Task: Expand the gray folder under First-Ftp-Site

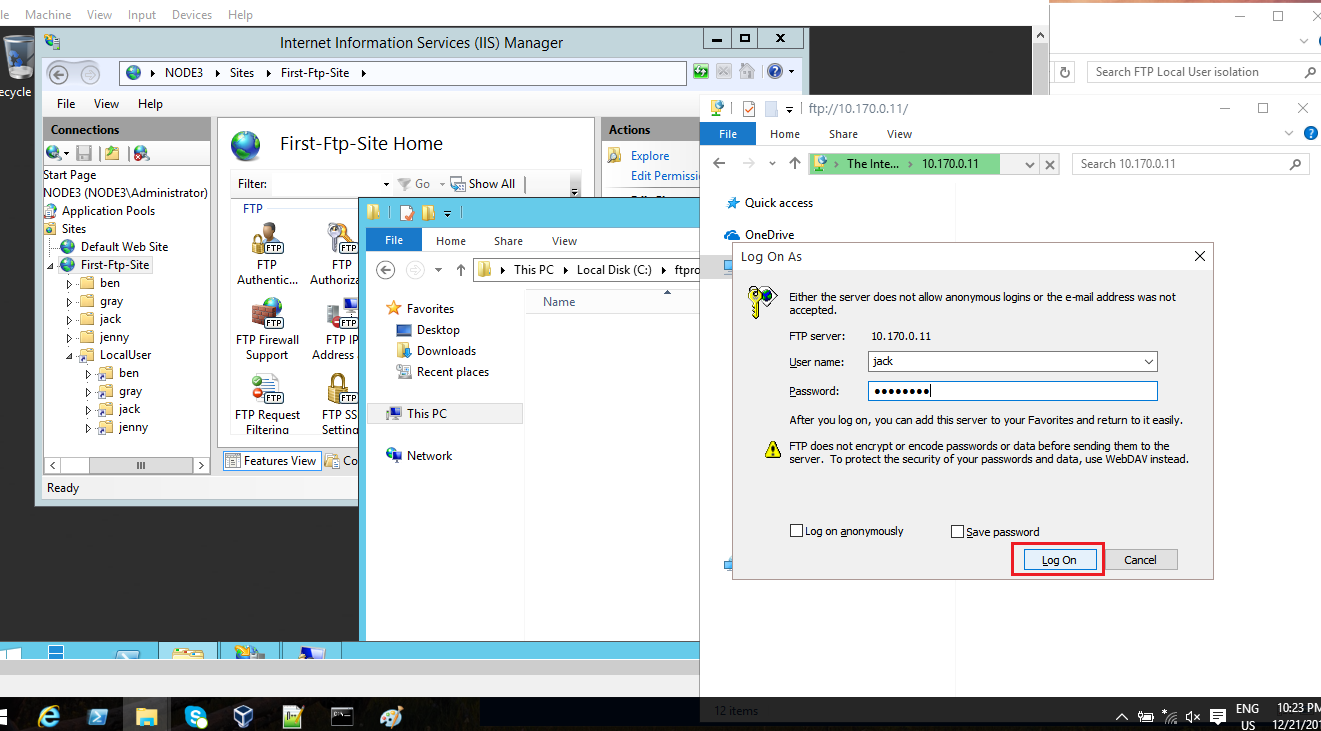Action: pyautogui.click(x=70, y=302)
